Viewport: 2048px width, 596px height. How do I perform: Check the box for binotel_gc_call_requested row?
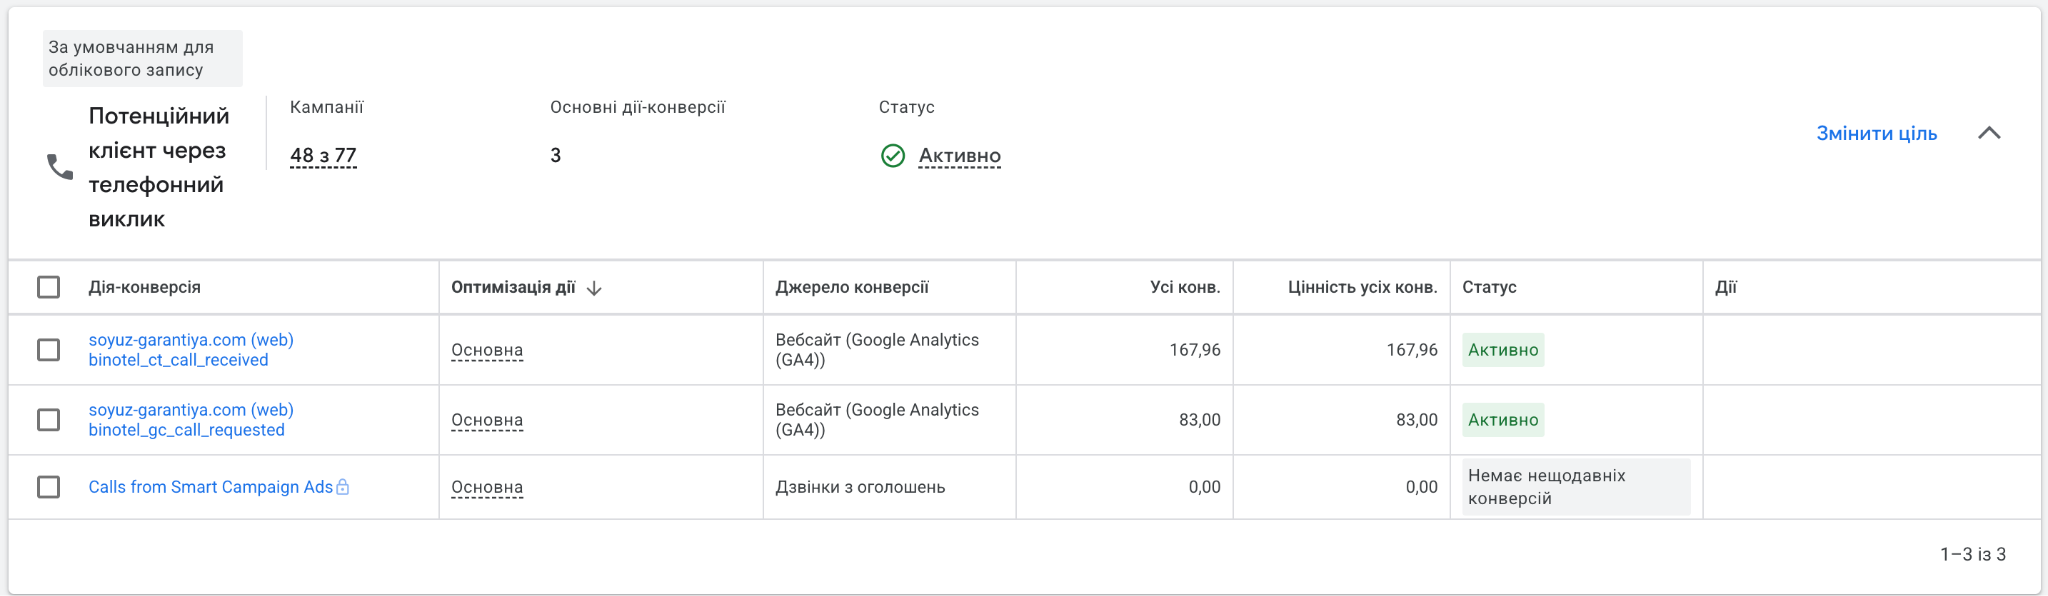coord(48,420)
